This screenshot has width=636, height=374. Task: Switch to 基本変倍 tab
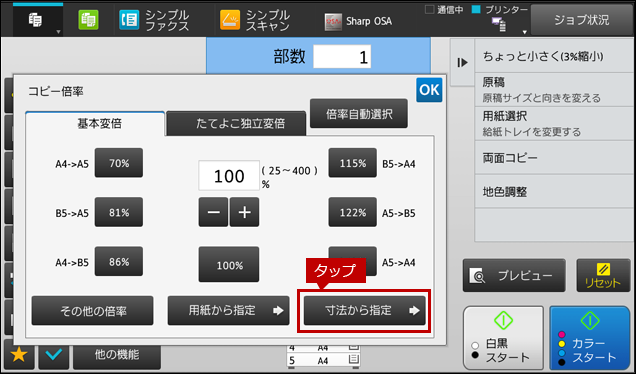click(95, 123)
